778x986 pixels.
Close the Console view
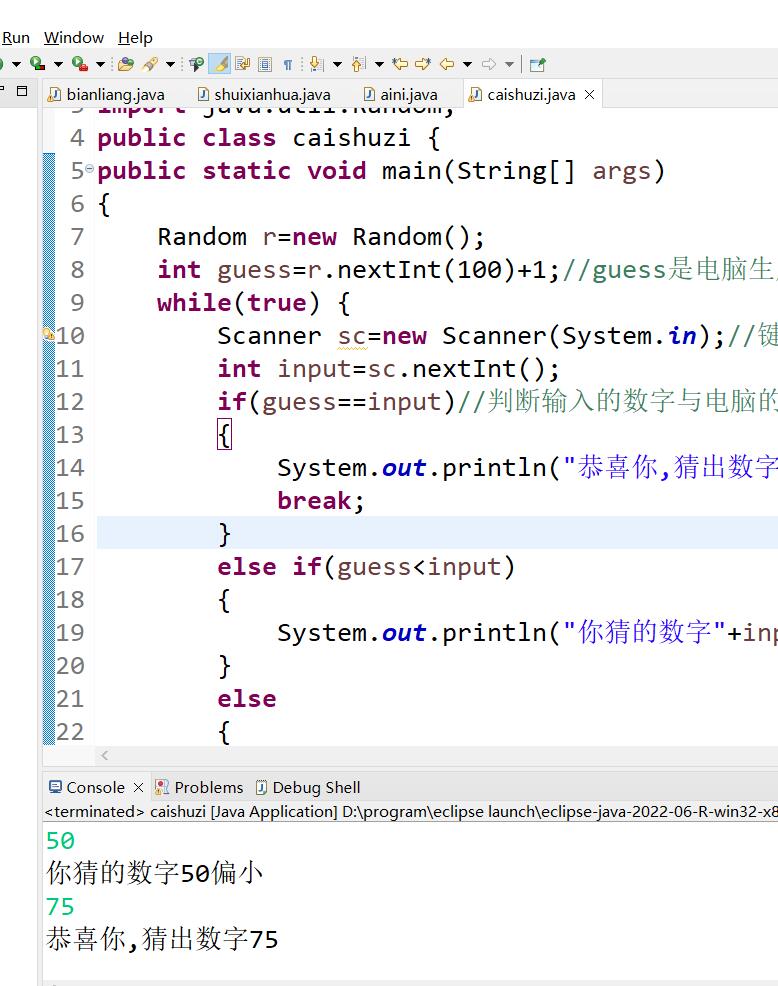(x=138, y=787)
